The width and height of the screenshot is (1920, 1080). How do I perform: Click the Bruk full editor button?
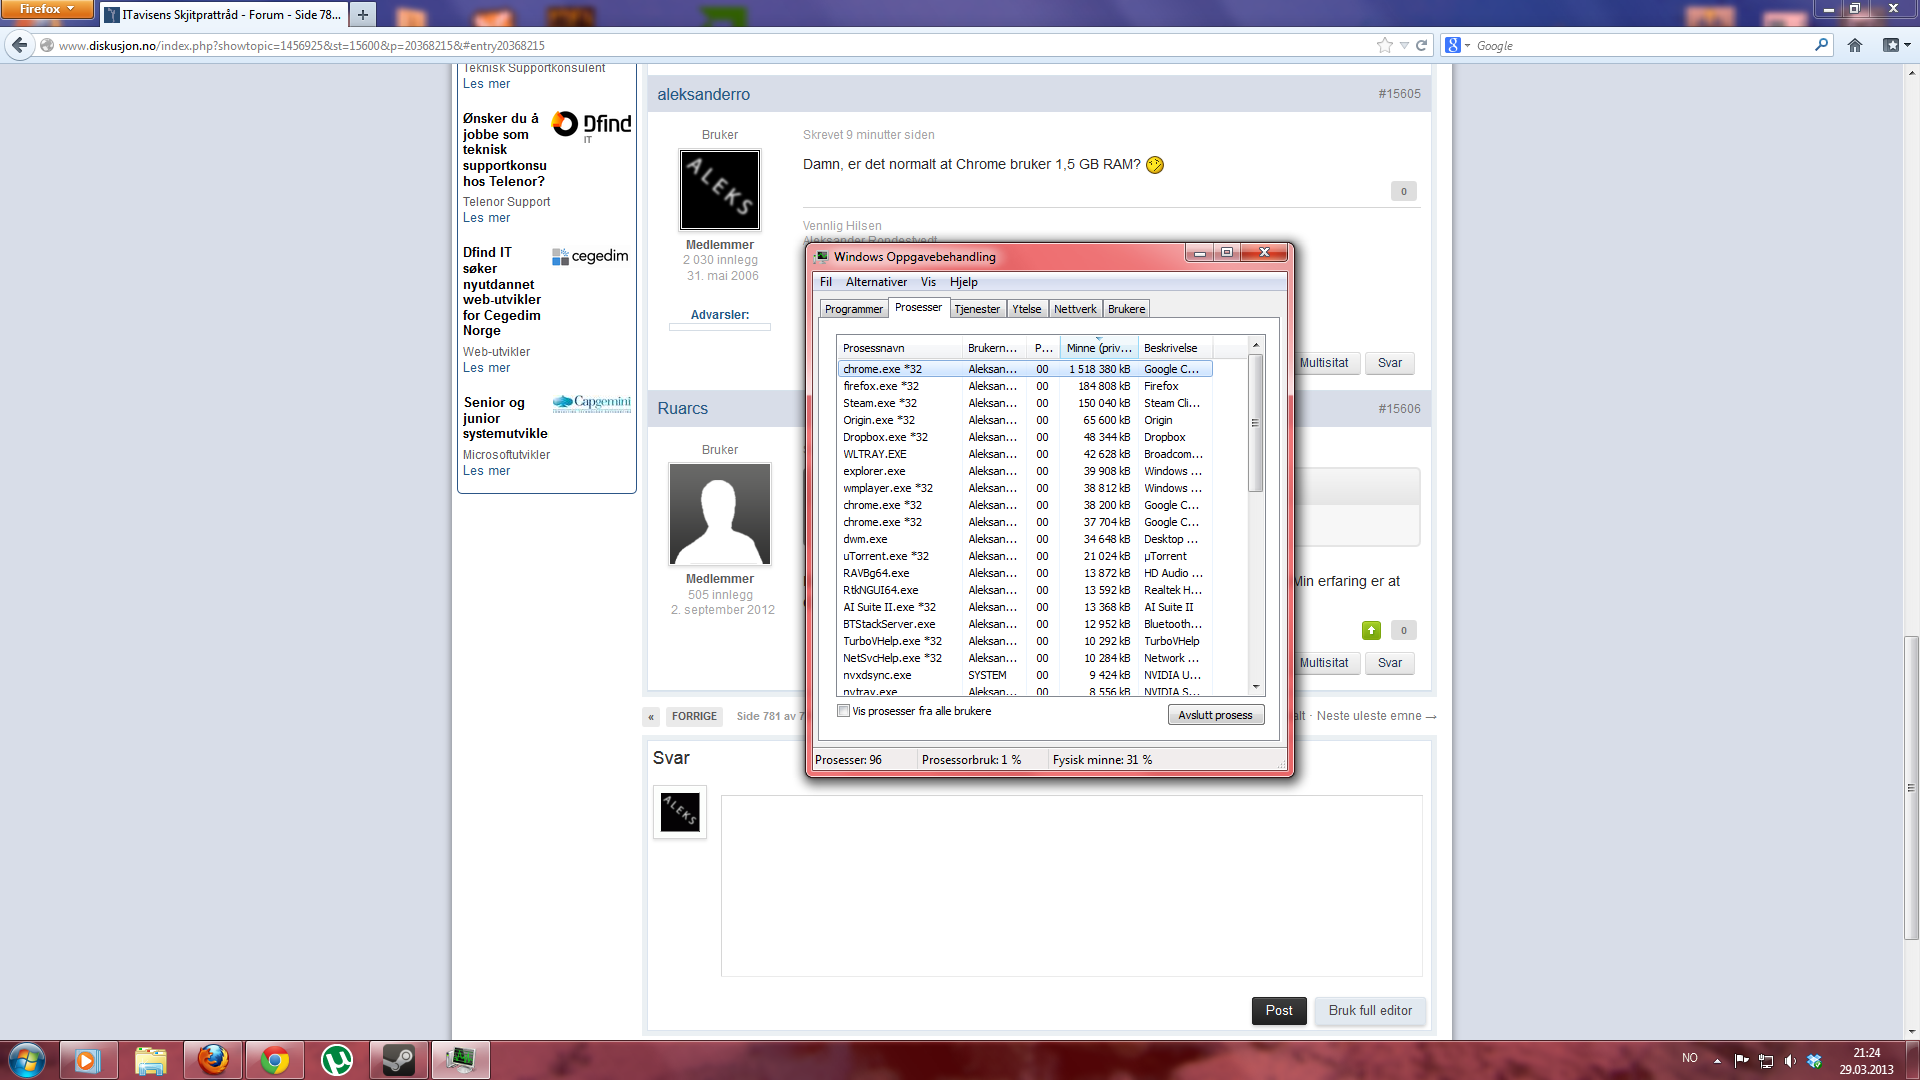coord(1370,1011)
